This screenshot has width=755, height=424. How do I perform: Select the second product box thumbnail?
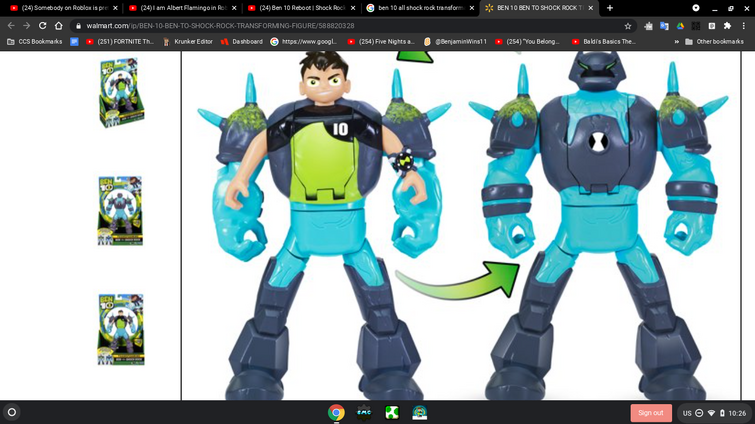click(120, 211)
